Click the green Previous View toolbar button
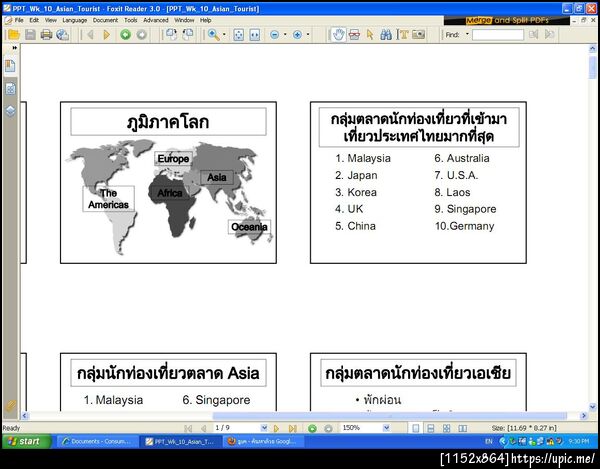 126,35
